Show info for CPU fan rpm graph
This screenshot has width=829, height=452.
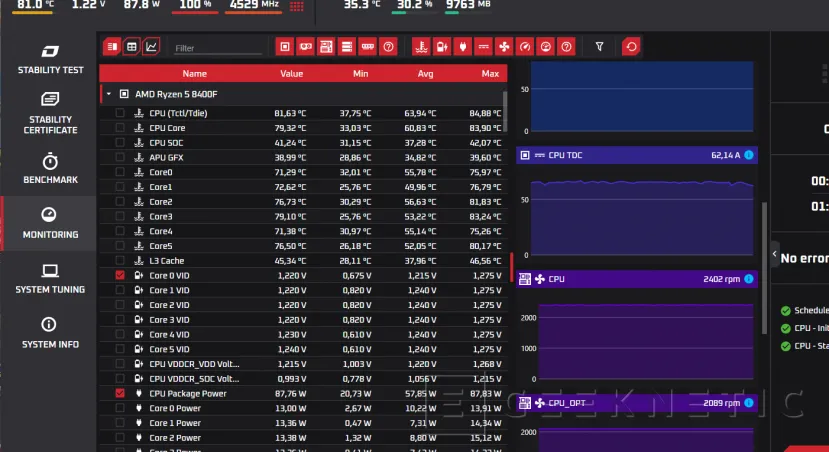(x=749, y=279)
